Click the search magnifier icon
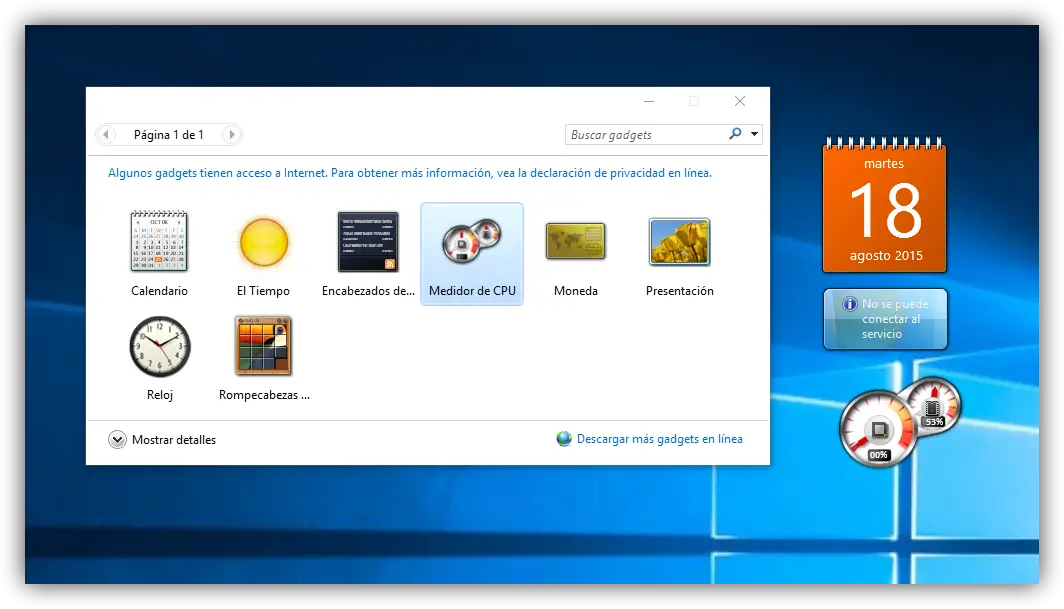The height and width of the screenshot is (609, 1064). 735,134
